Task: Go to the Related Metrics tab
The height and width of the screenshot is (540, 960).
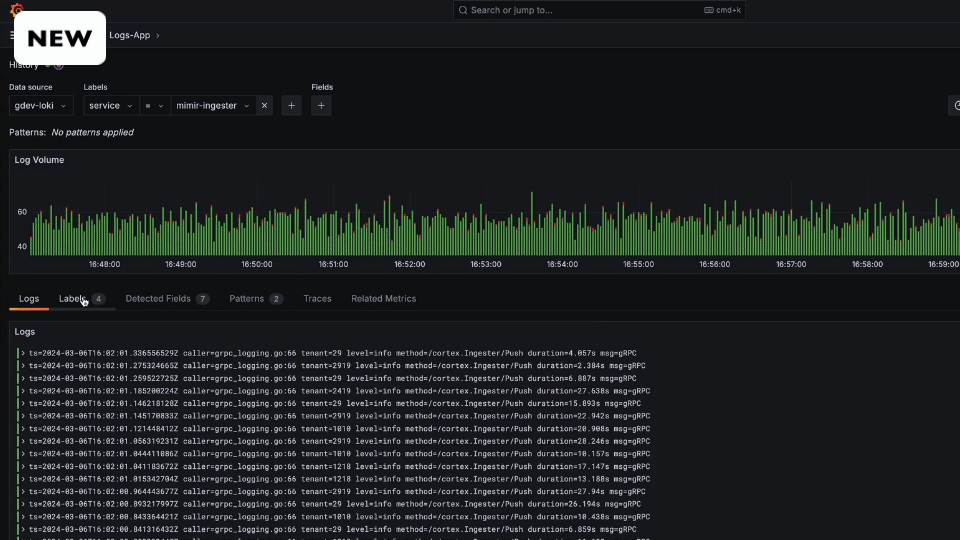Action: tap(383, 298)
